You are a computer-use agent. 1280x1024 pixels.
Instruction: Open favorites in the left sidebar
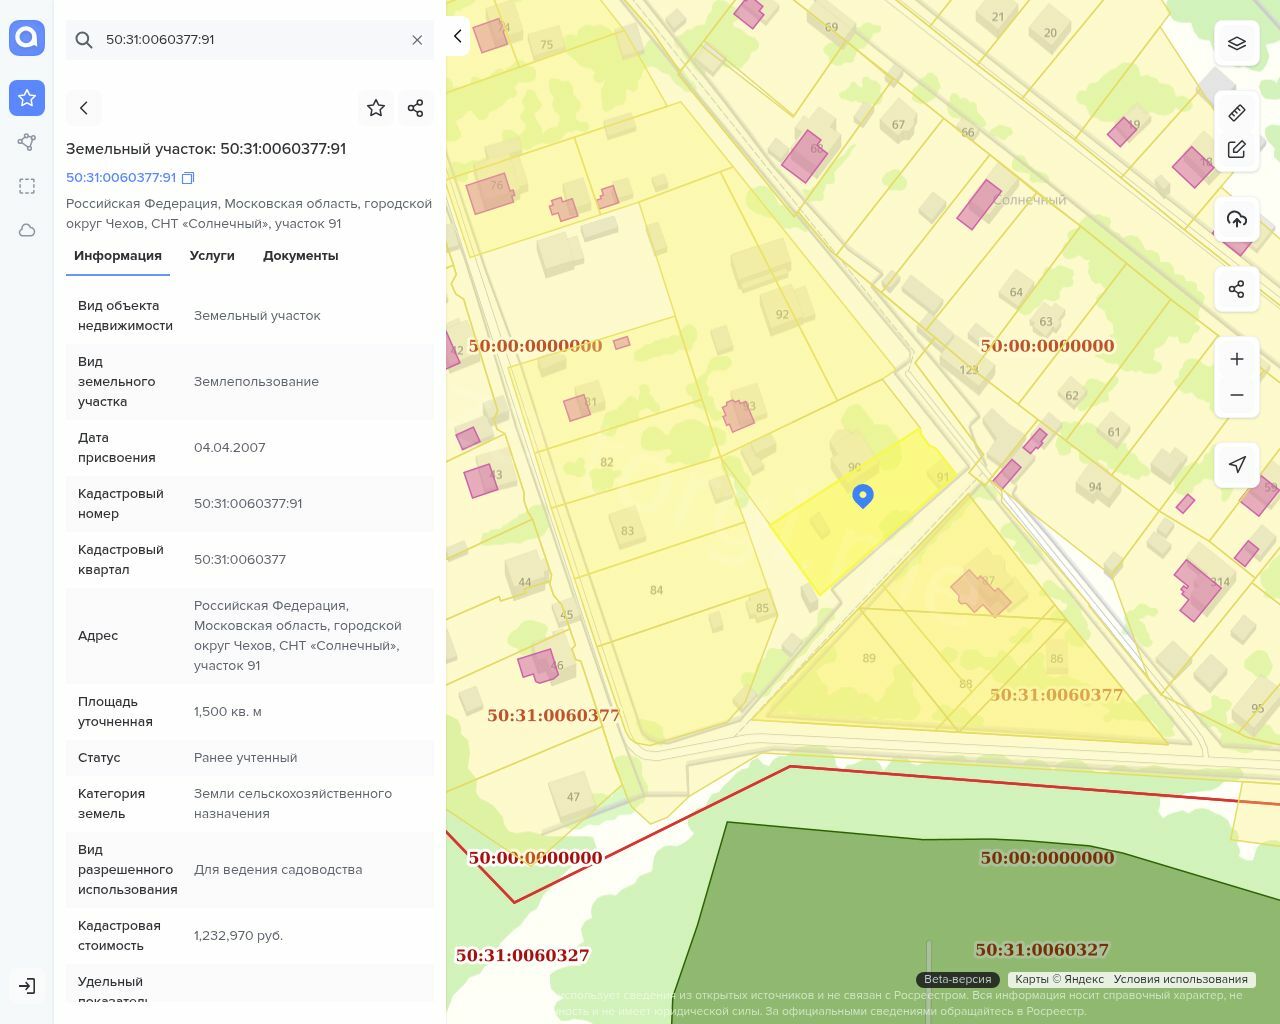[27, 98]
